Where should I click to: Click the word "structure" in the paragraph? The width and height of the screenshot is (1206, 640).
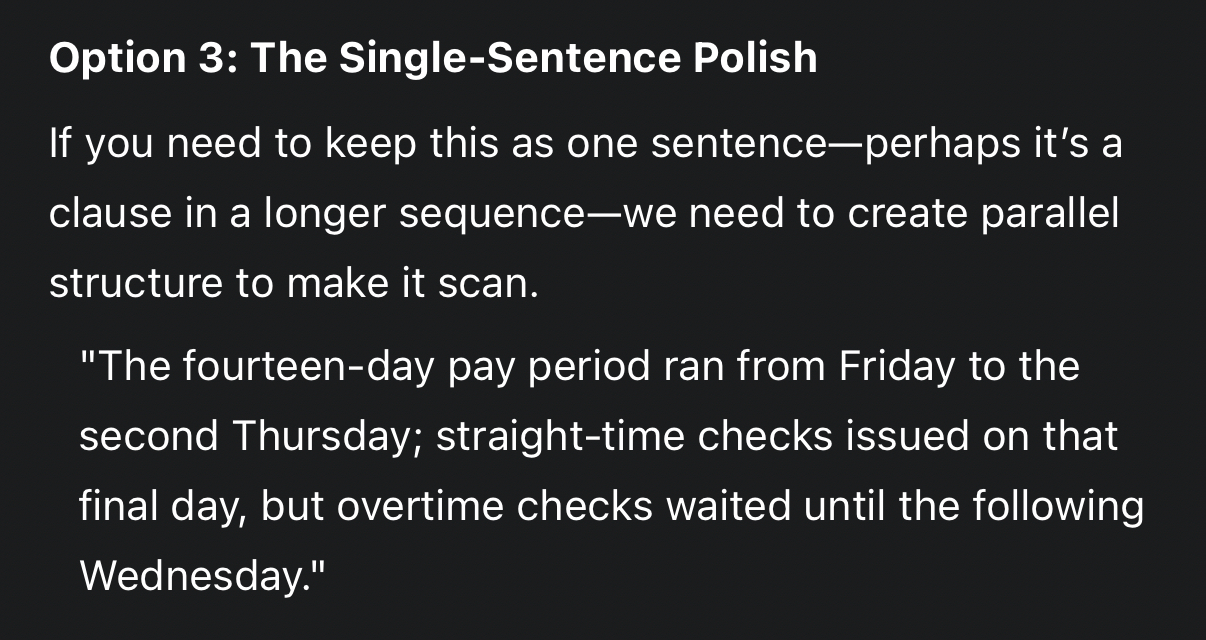tap(135, 284)
